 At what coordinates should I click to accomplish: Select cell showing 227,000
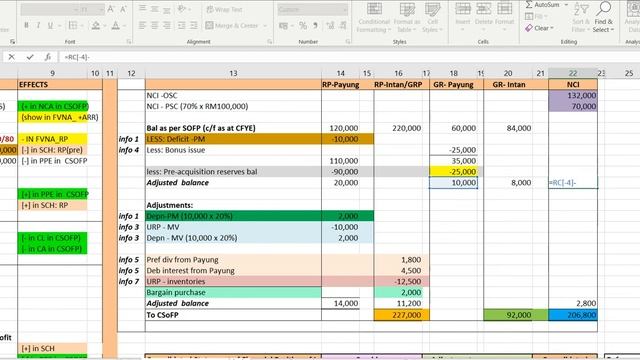[401, 315]
